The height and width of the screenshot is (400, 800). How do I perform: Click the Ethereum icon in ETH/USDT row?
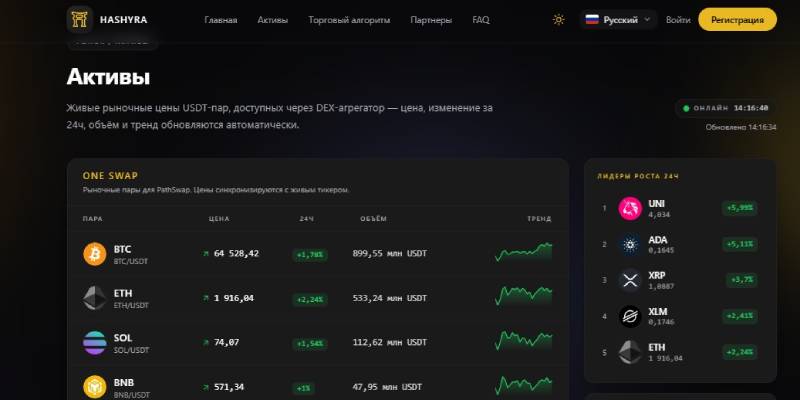[x=95, y=298]
